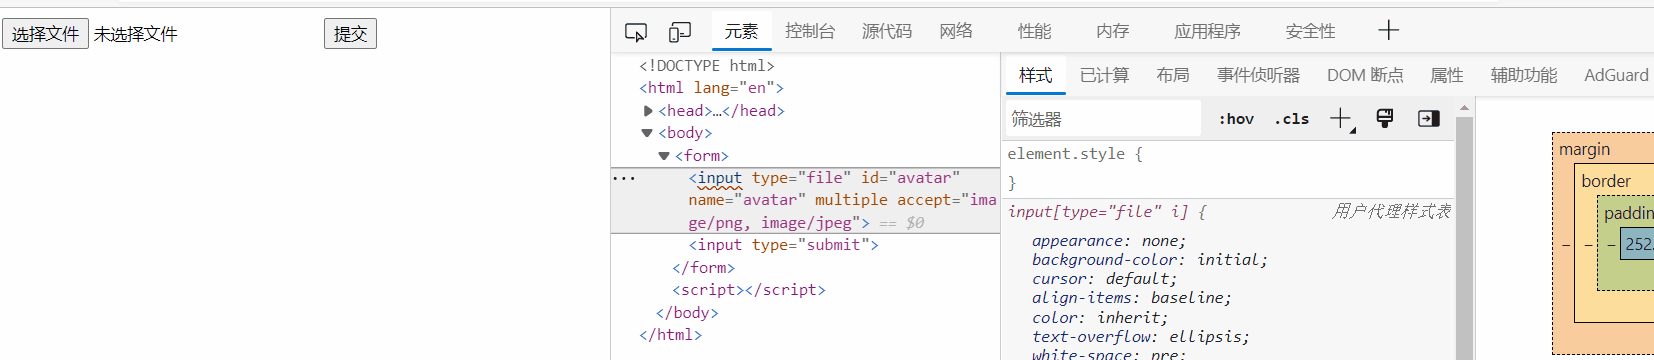The image size is (1654, 360).
Task: Switch to the 网络 tab
Action: click(956, 31)
